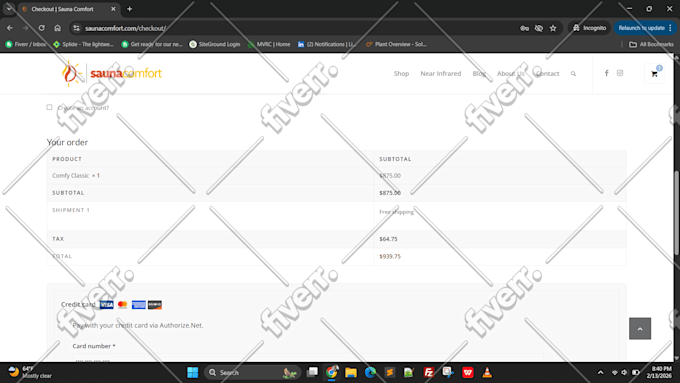The width and height of the screenshot is (680, 383).
Task: Open Plant Overview bookmark
Action: point(396,44)
